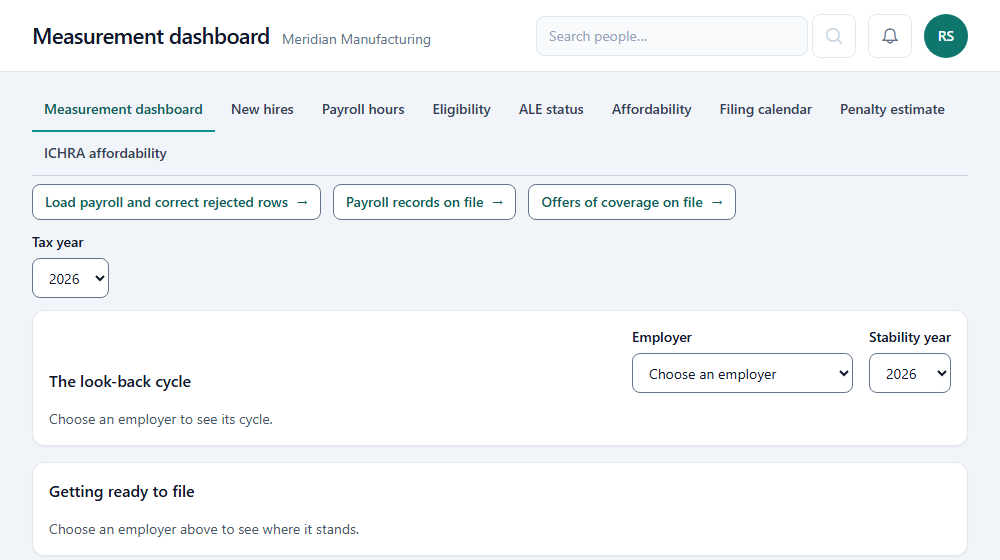Viewport: 1000px width, 560px height.
Task: Click 'Choose an employer above to see where it stands.'
Action: 204,529
